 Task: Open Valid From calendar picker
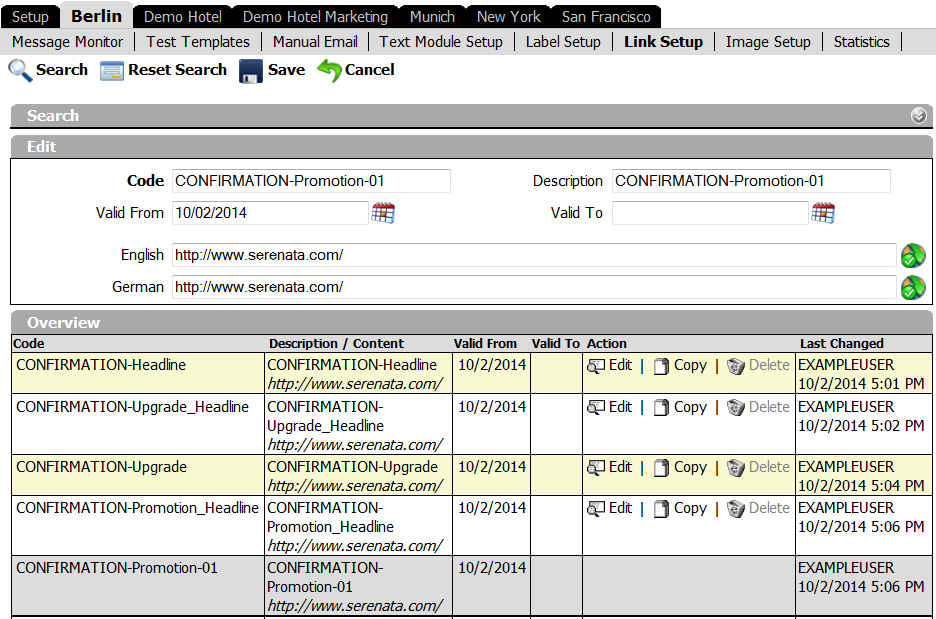[383, 213]
